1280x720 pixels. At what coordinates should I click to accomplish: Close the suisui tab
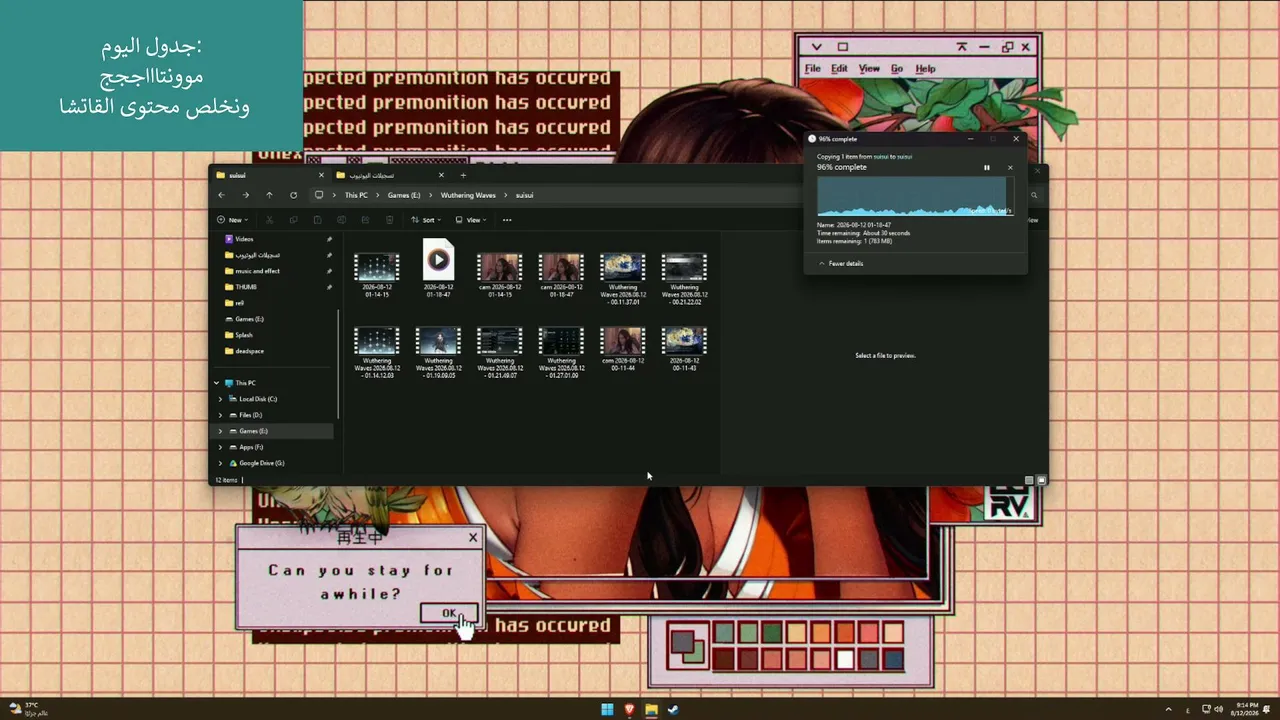(x=321, y=175)
